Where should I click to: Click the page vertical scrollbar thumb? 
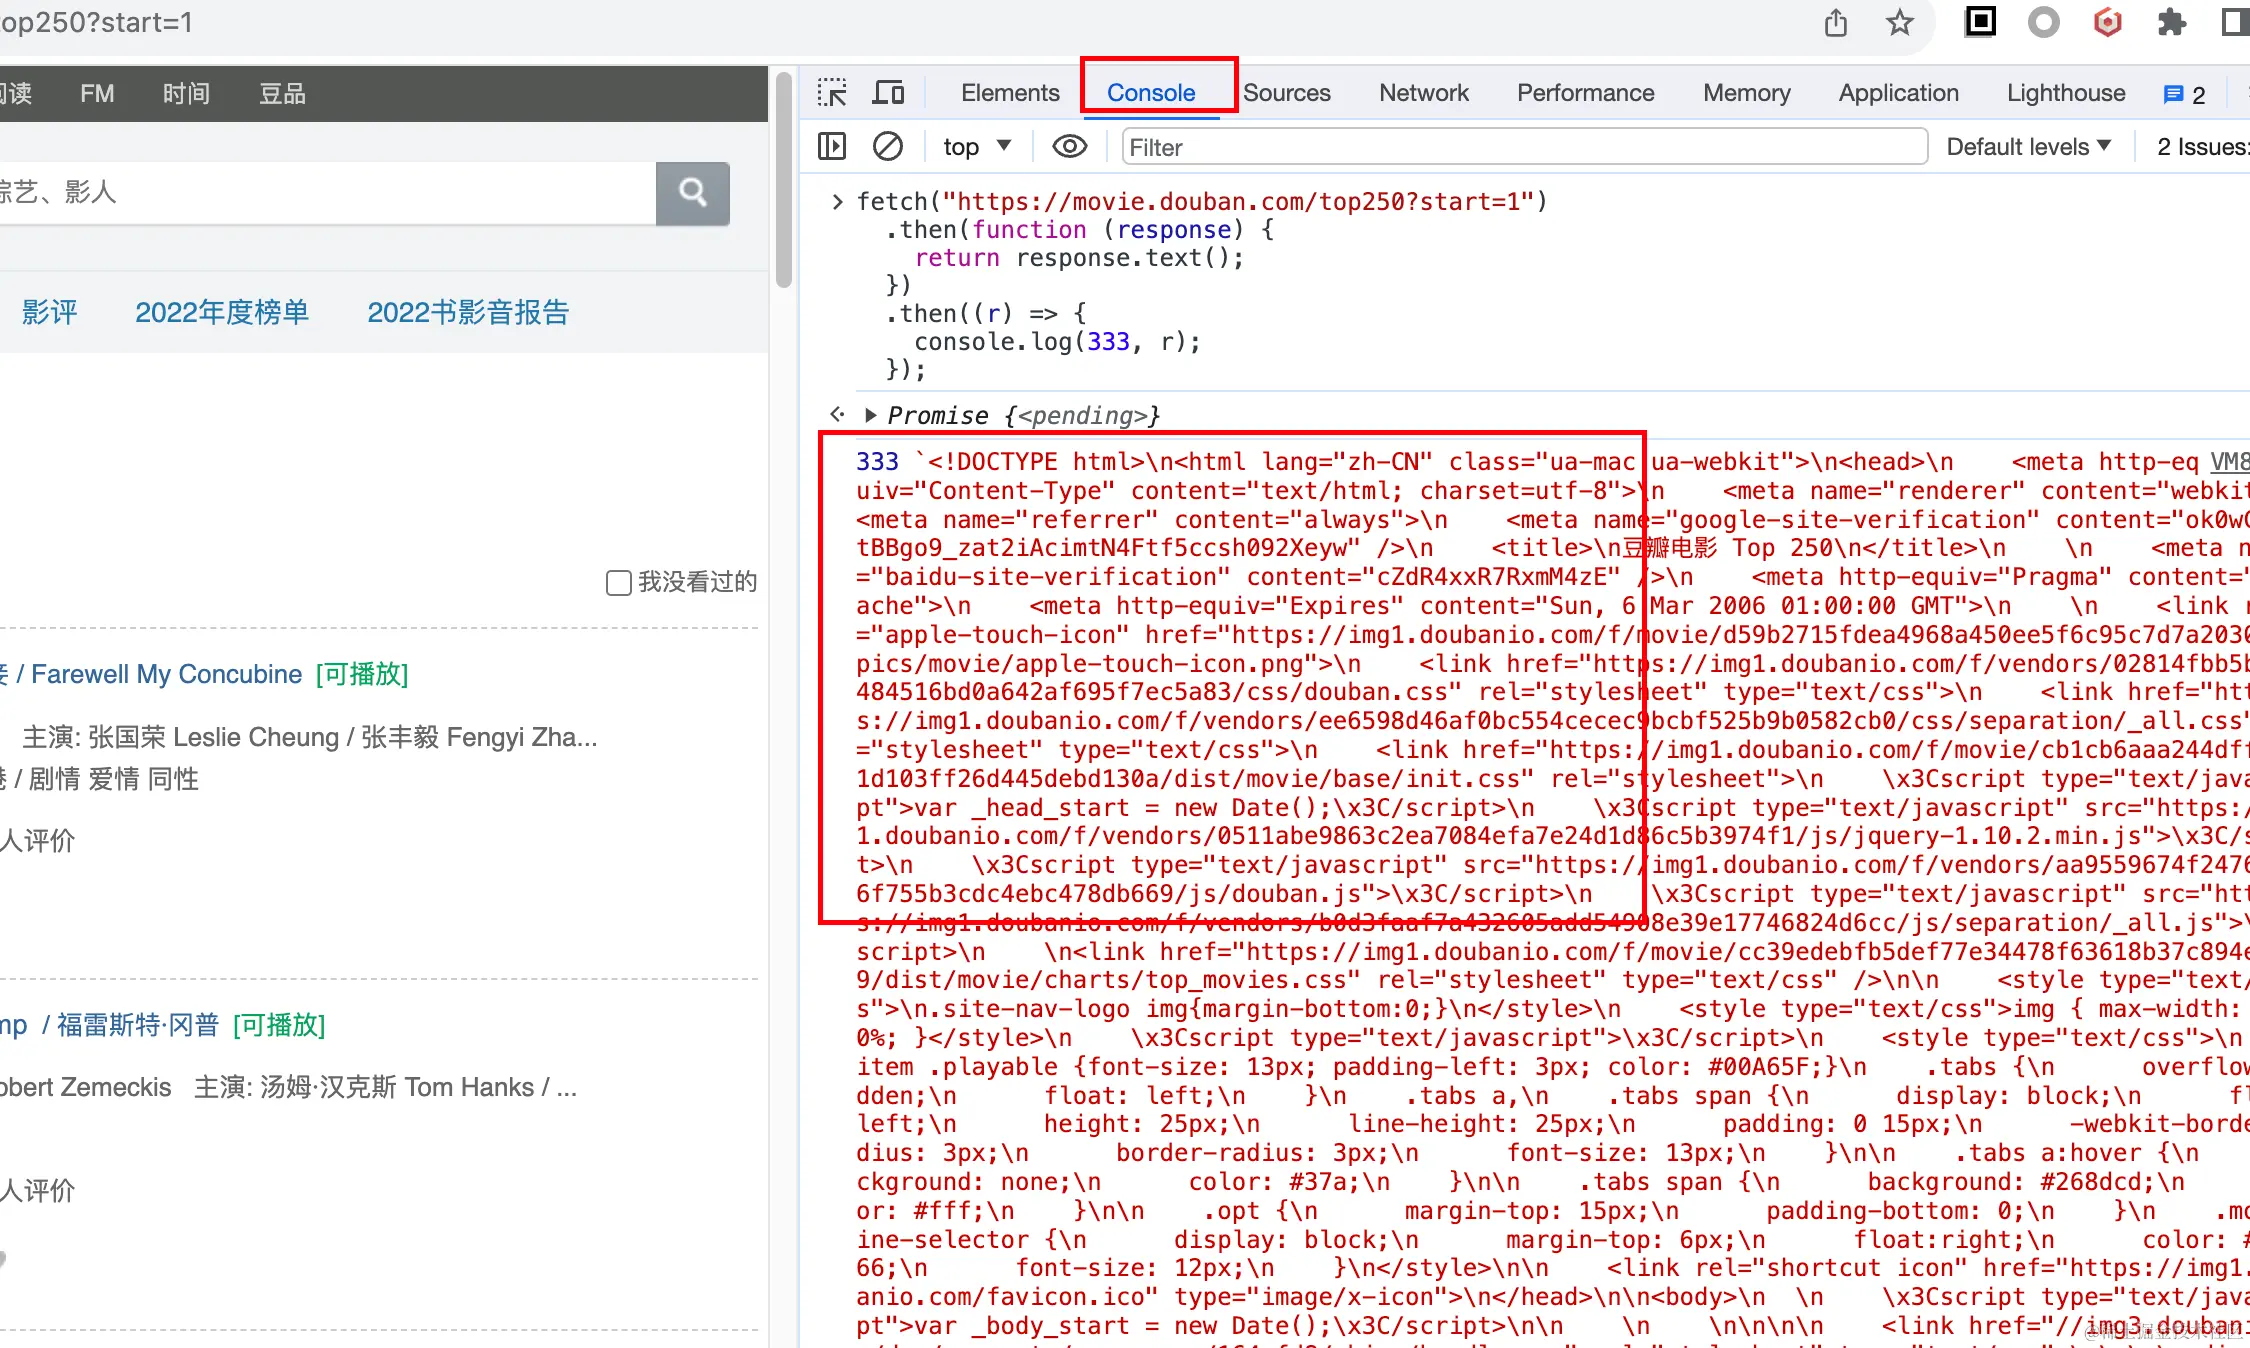784,182
